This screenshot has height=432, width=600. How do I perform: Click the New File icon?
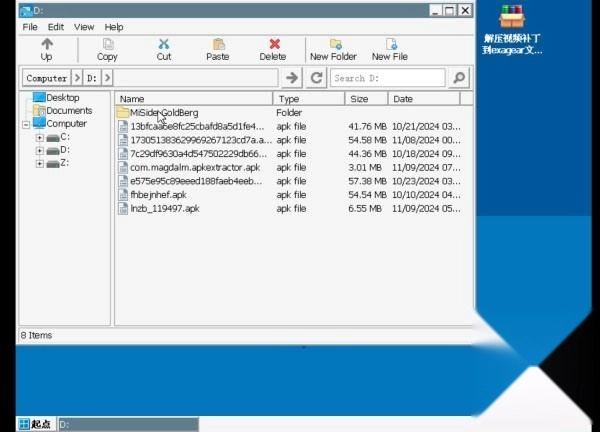pyautogui.click(x=390, y=45)
